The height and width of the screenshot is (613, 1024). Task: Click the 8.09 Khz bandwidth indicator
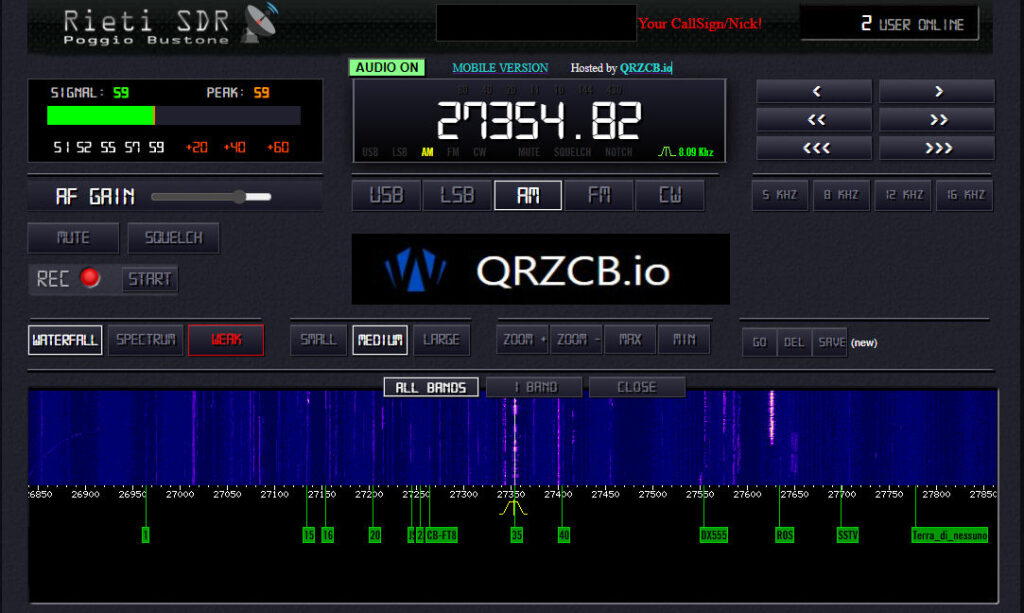pyautogui.click(x=686, y=151)
